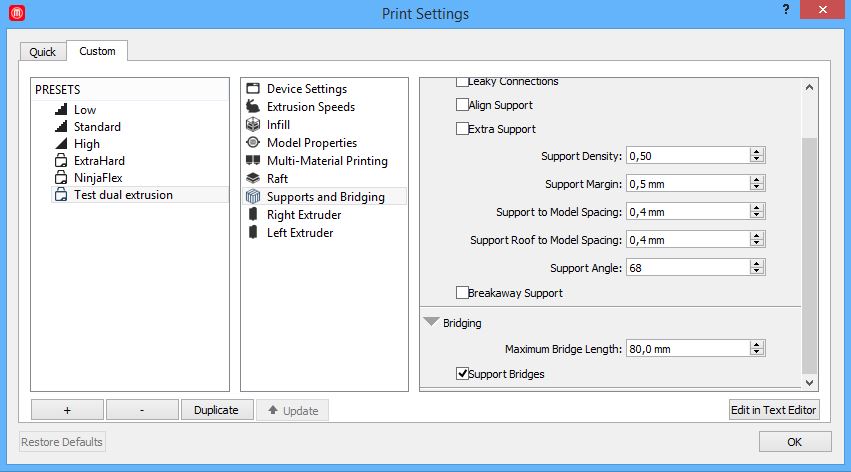The image size is (851, 472).
Task: Click the Model Properties icon
Action: click(x=253, y=143)
